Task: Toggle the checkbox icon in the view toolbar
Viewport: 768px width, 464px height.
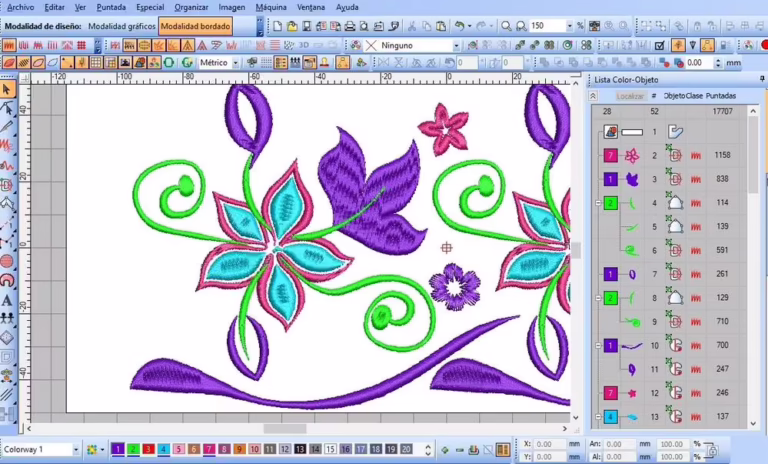Action: (x=660, y=45)
